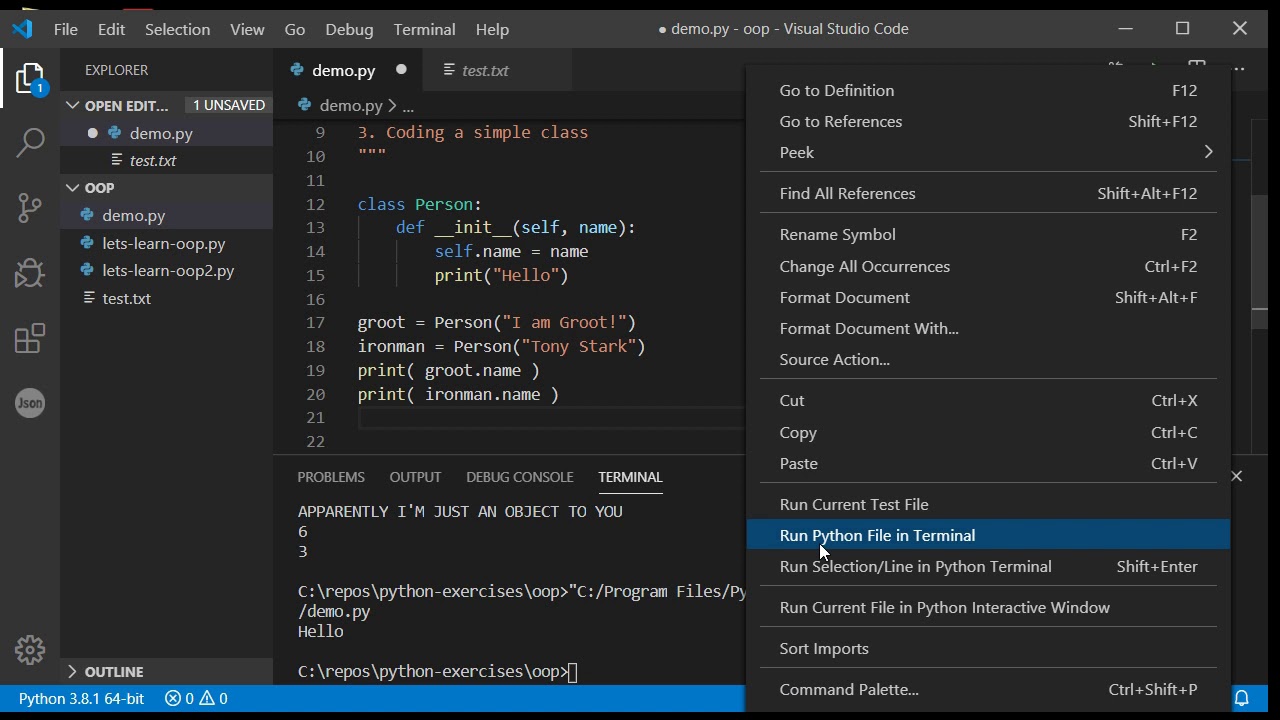Viewport: 1280px width, 720px height.
Task: Open demo.py in the OOP folder
Action: click(x=166, y=215)
